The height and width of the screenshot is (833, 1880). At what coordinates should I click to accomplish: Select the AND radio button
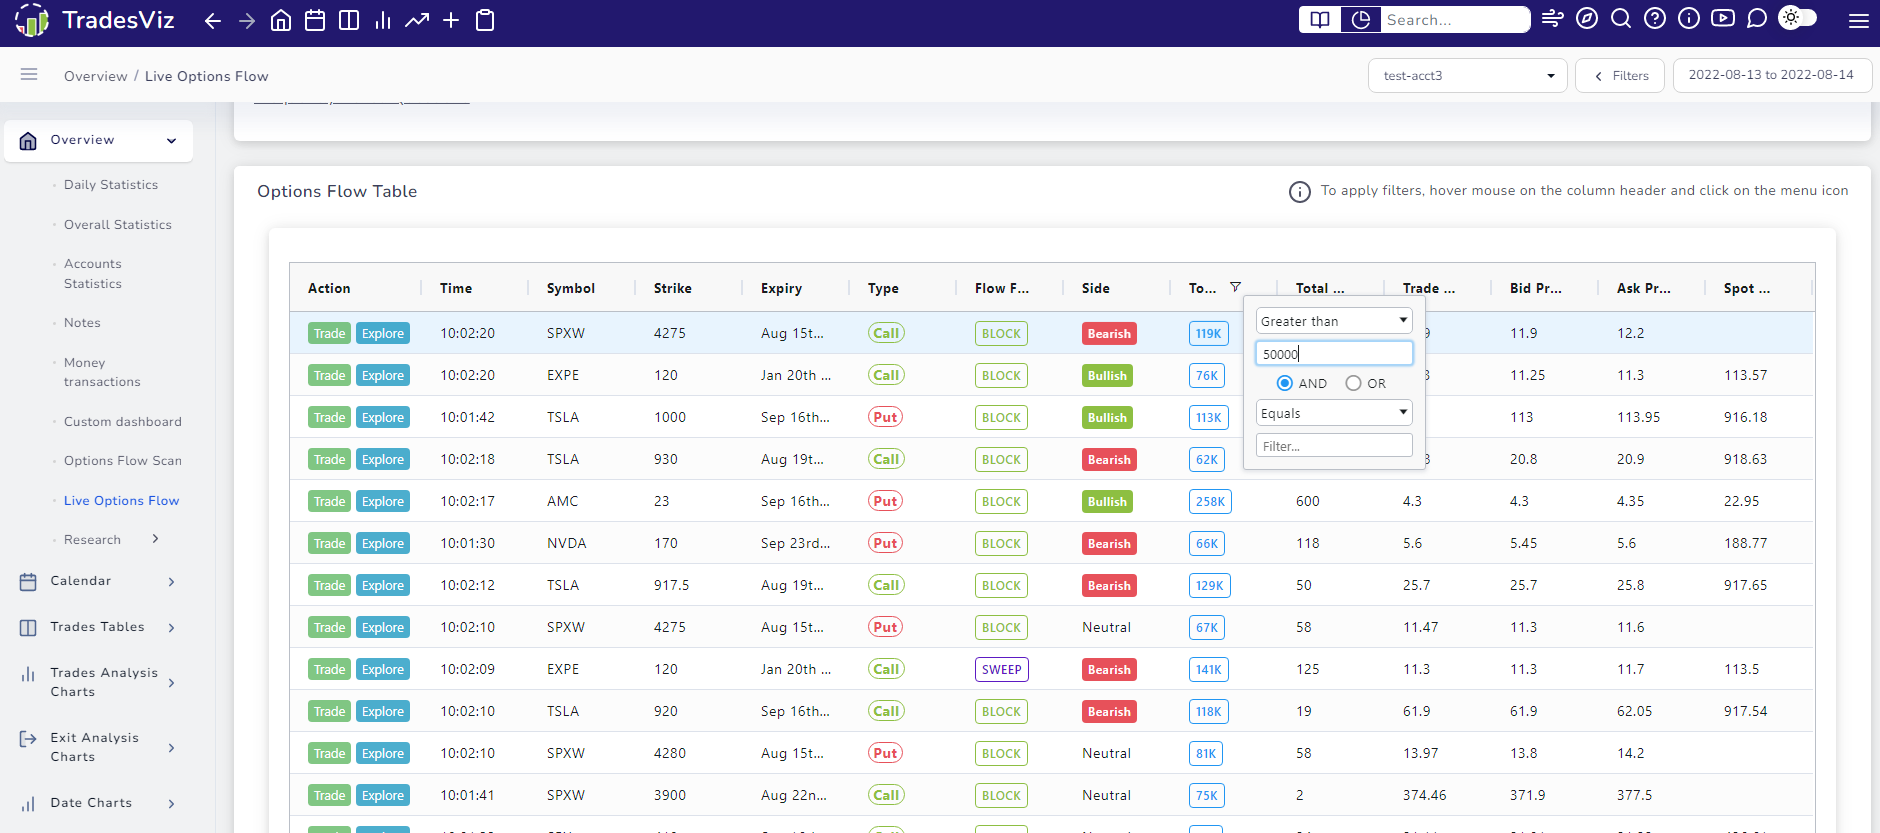pos(1285,383)
